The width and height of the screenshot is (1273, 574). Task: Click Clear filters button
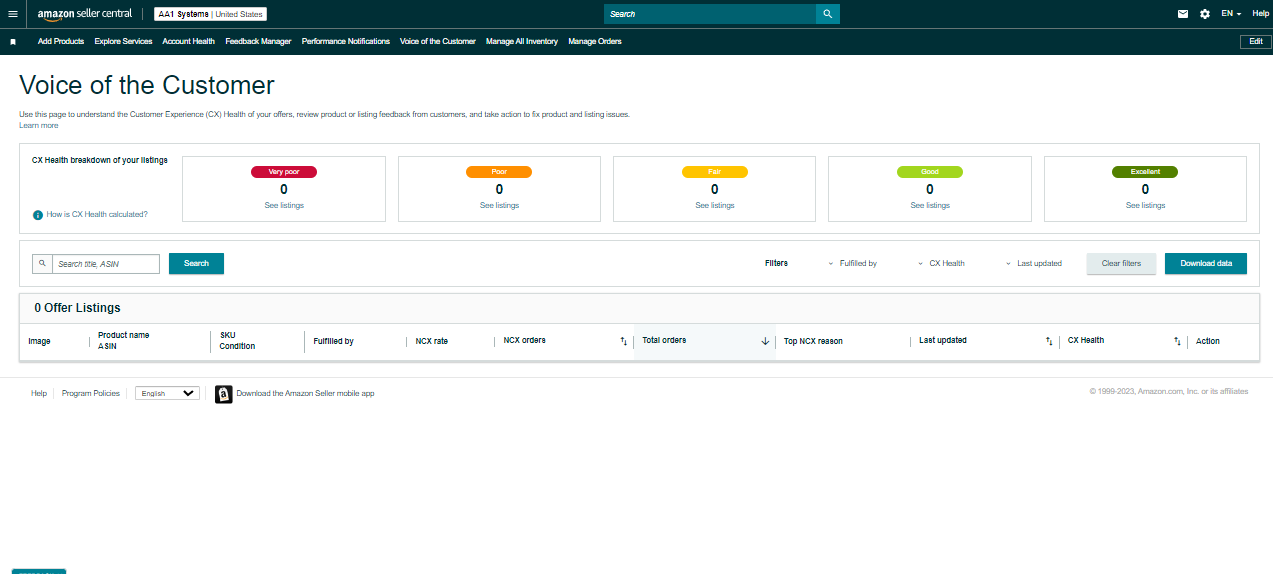point(1121,264)
